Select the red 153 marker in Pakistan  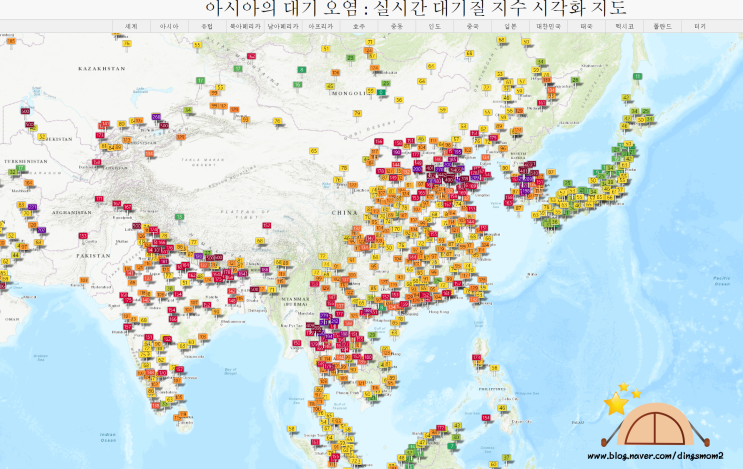pos(83,235)
